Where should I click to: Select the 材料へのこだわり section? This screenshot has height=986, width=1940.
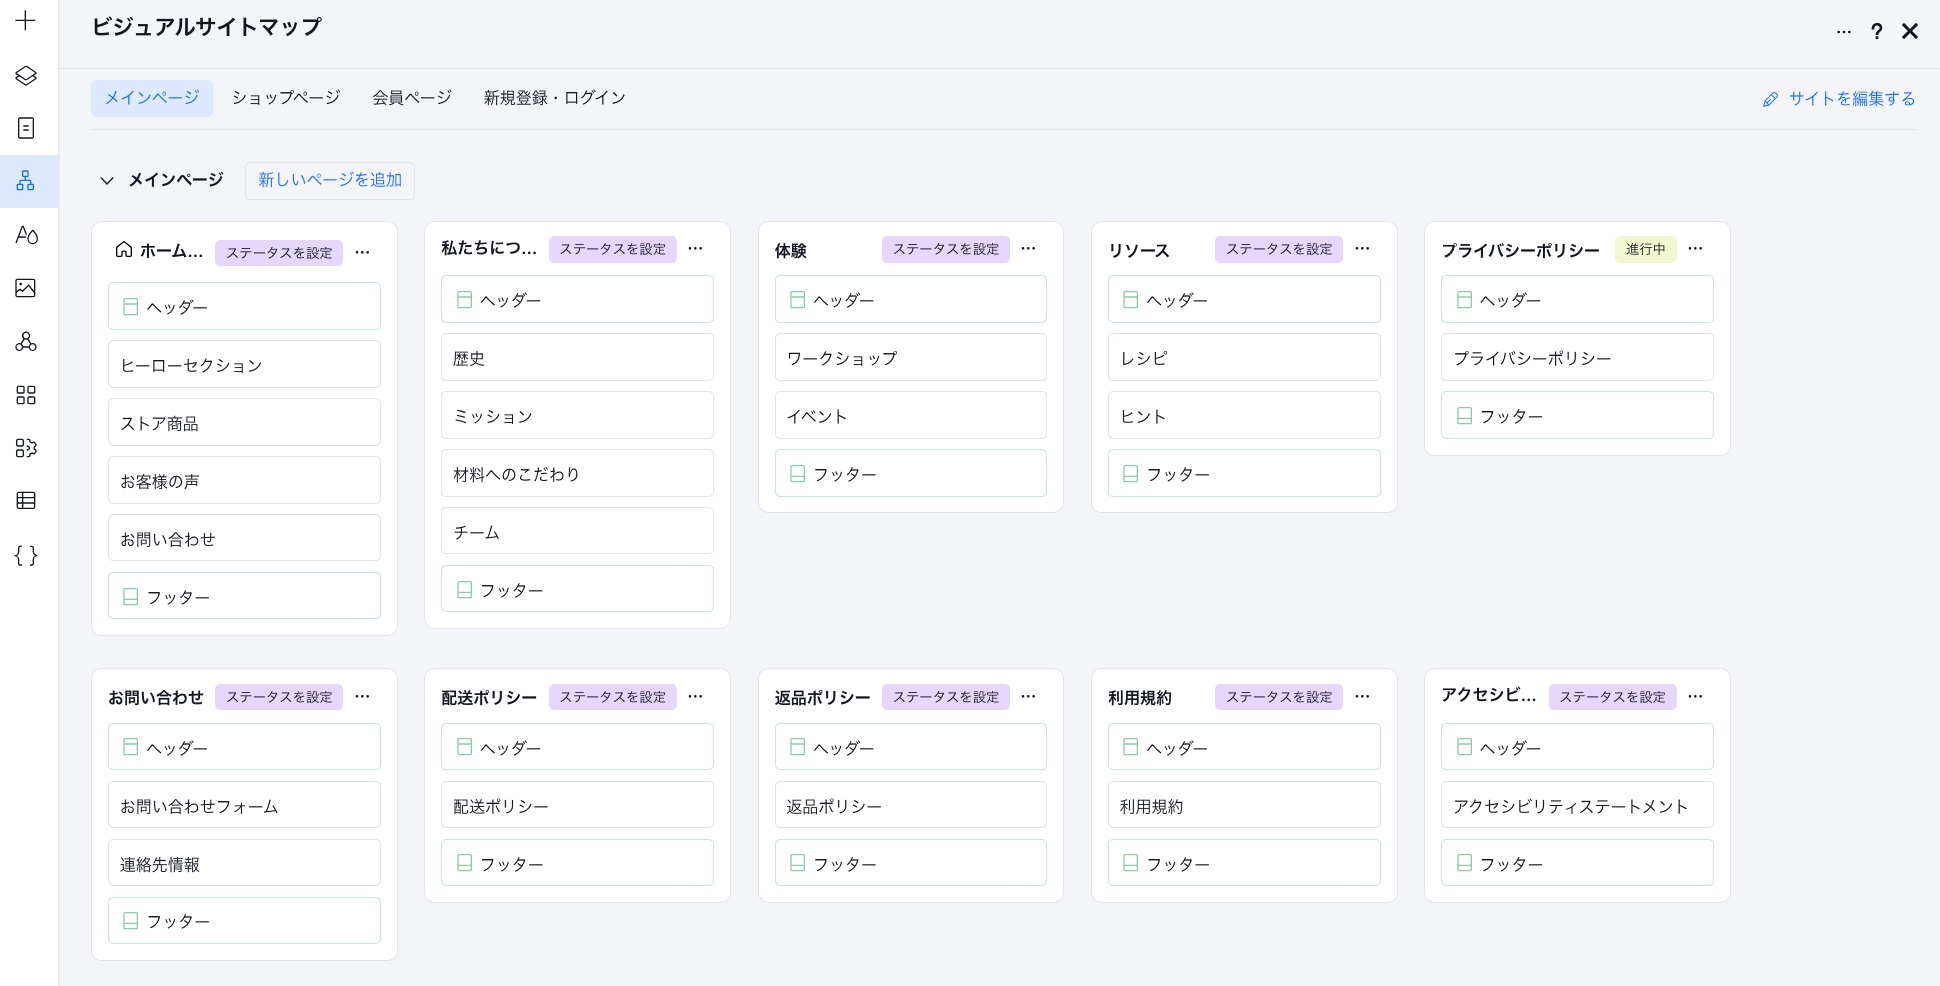(577, 473)
